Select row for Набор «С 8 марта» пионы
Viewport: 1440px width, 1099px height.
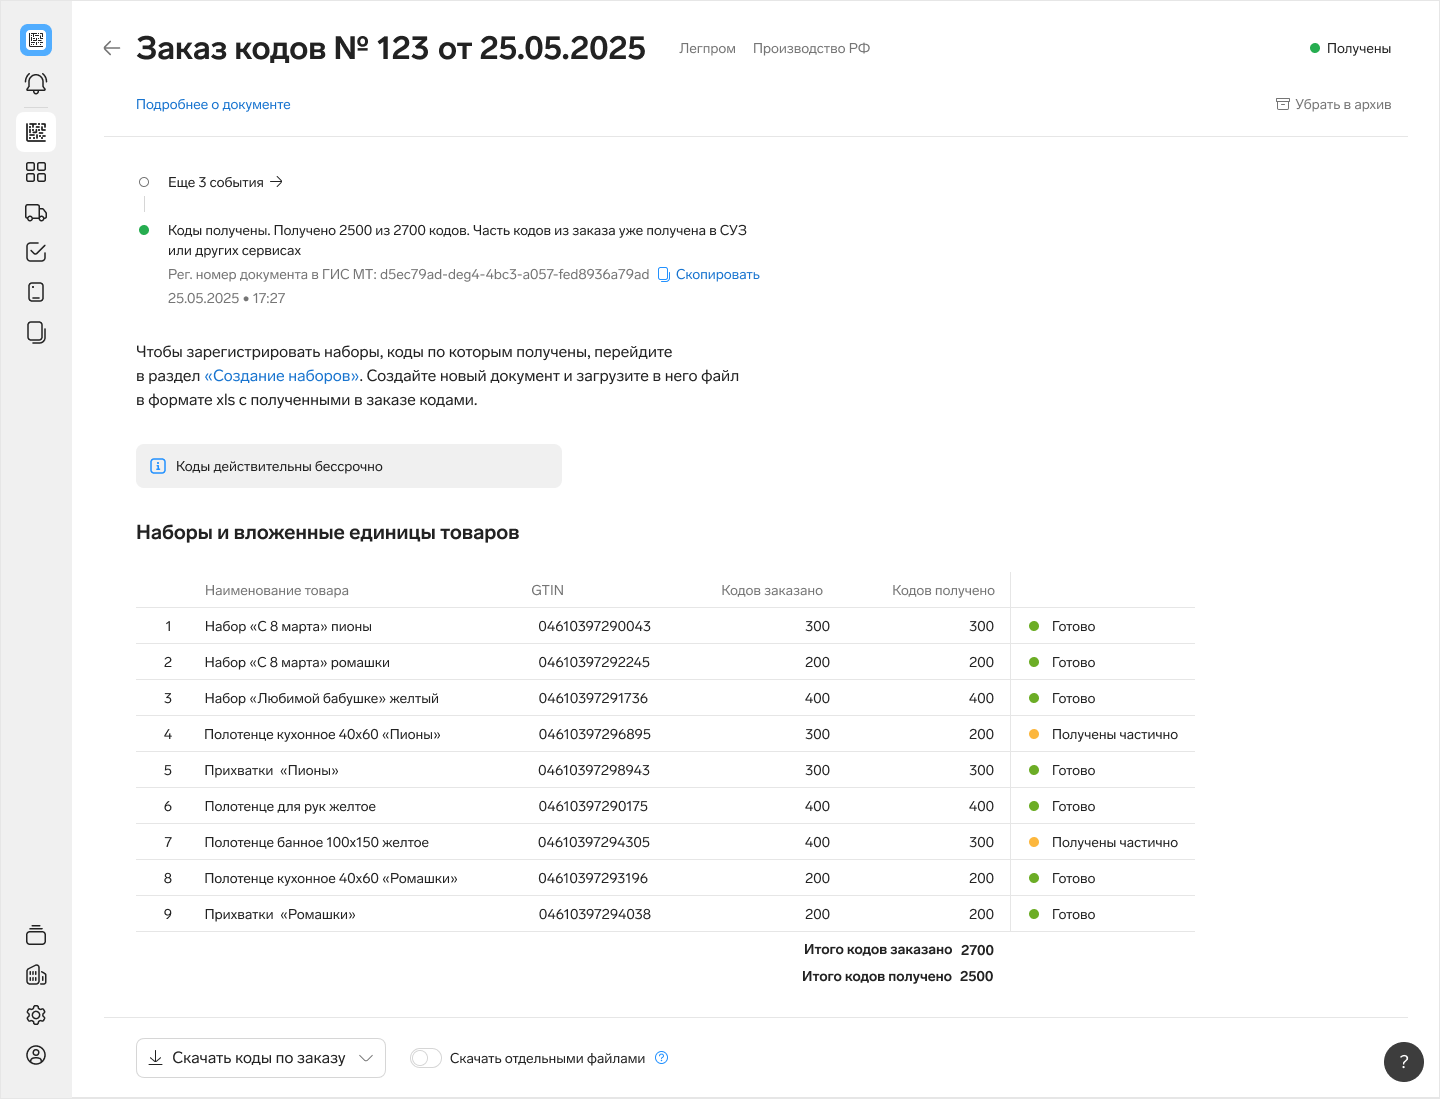coord(288,626)
